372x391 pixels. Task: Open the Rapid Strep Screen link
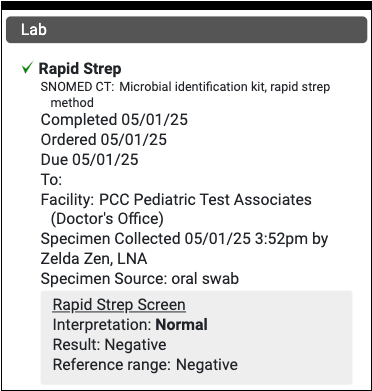(119, 305)
